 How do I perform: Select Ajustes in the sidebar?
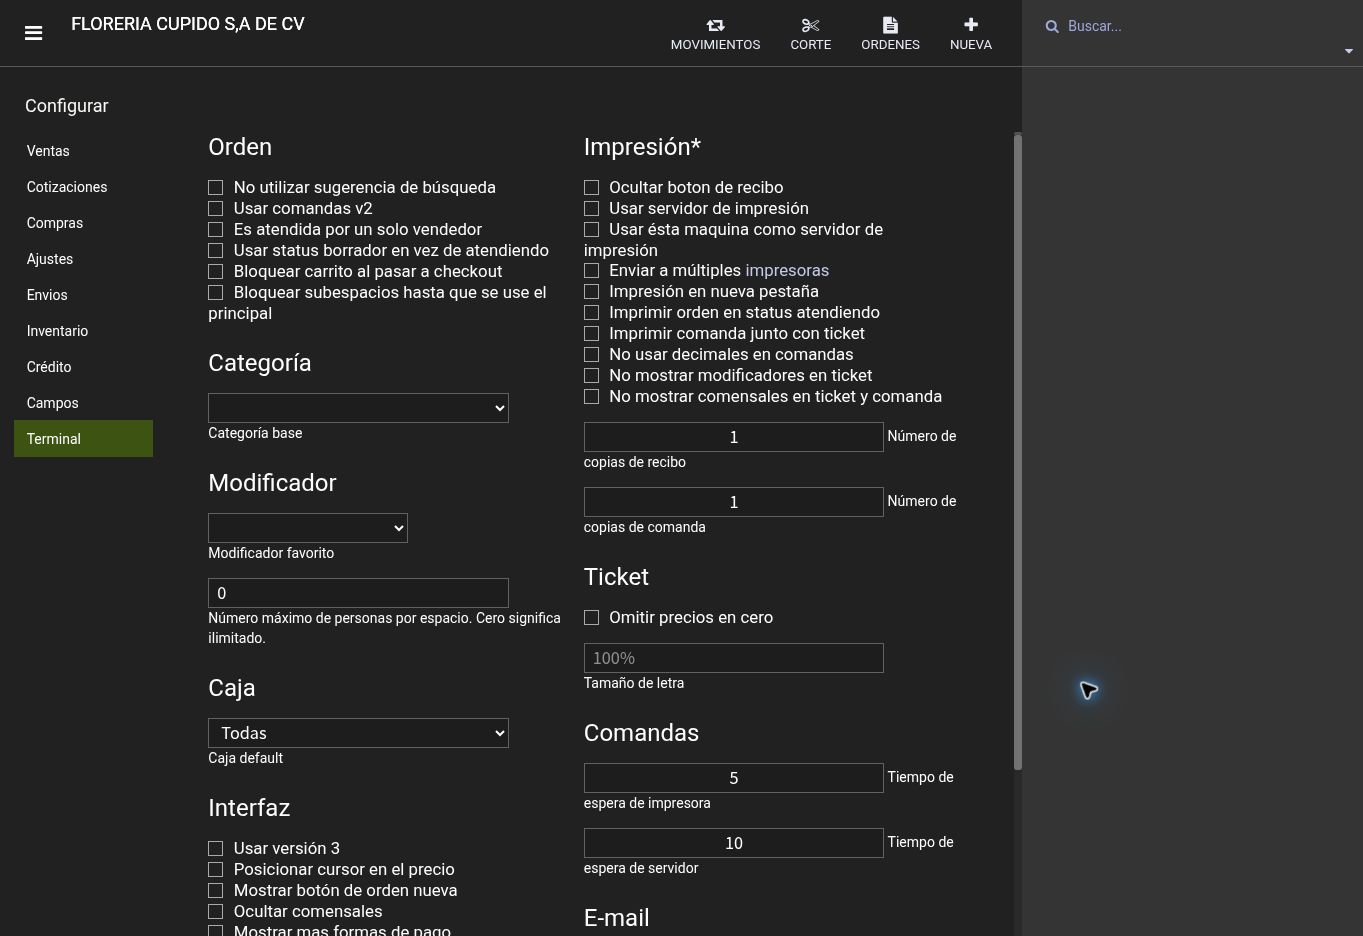pos(83,259)
